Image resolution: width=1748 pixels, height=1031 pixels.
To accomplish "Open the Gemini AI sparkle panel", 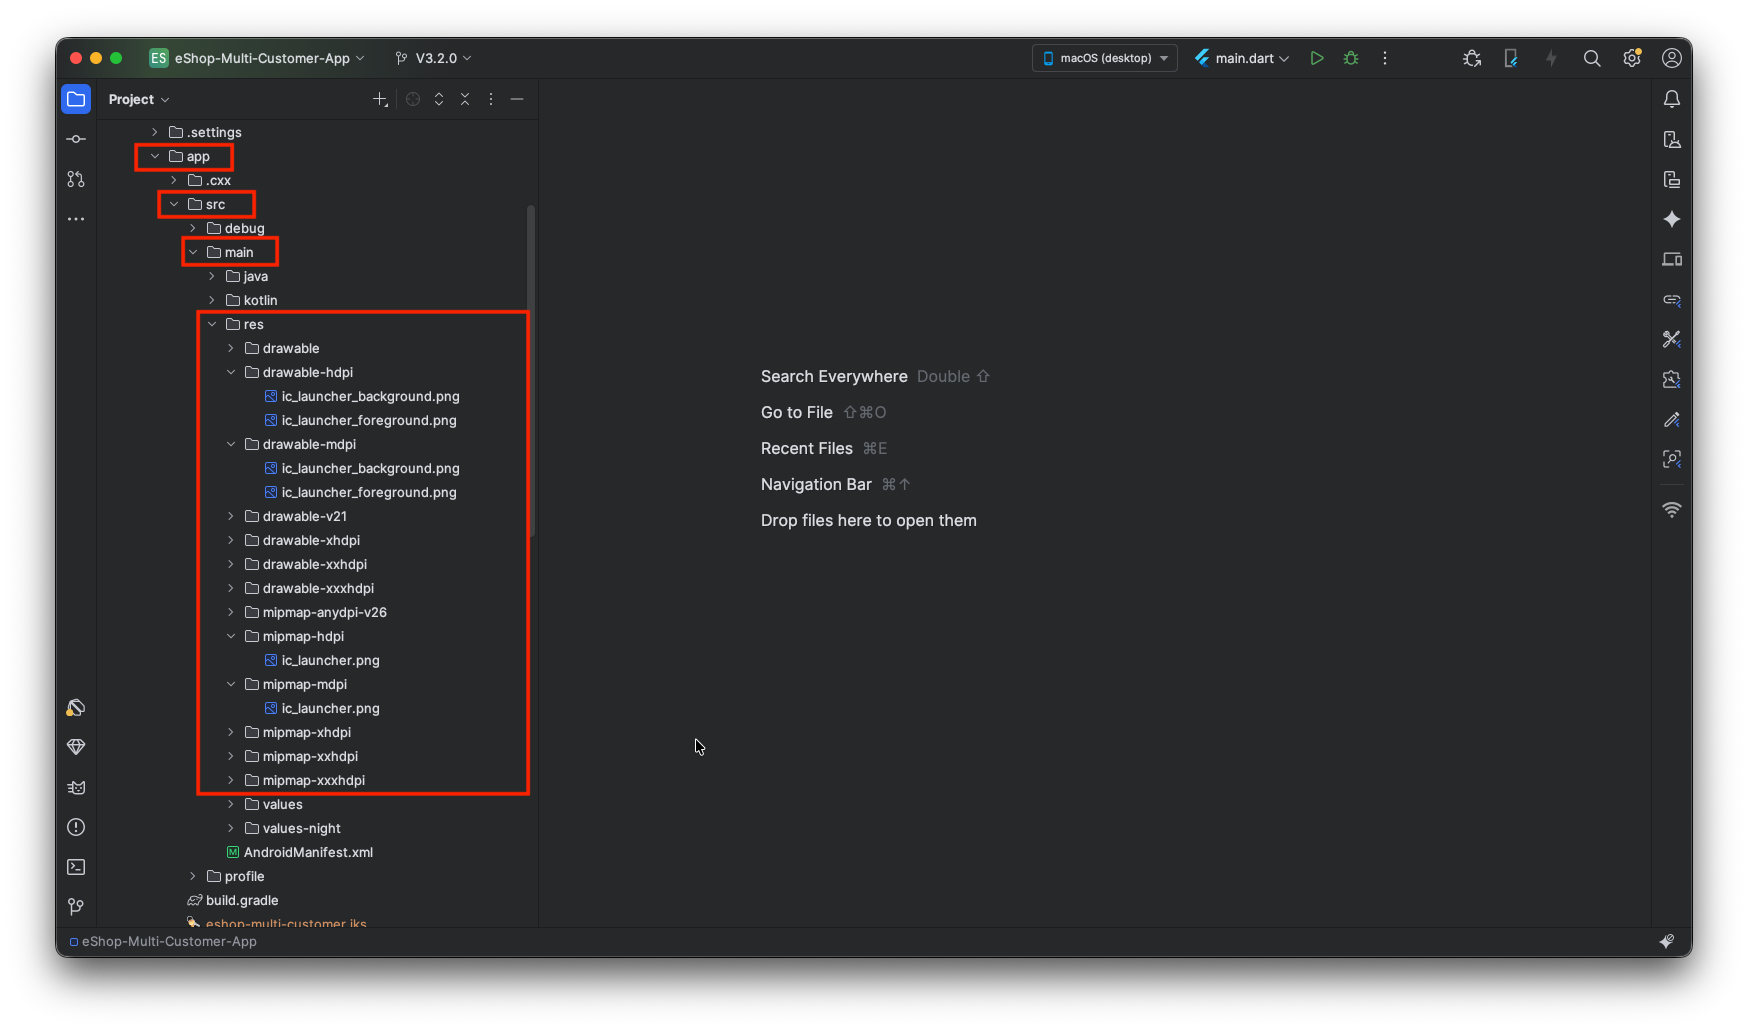I will 1671,219.
